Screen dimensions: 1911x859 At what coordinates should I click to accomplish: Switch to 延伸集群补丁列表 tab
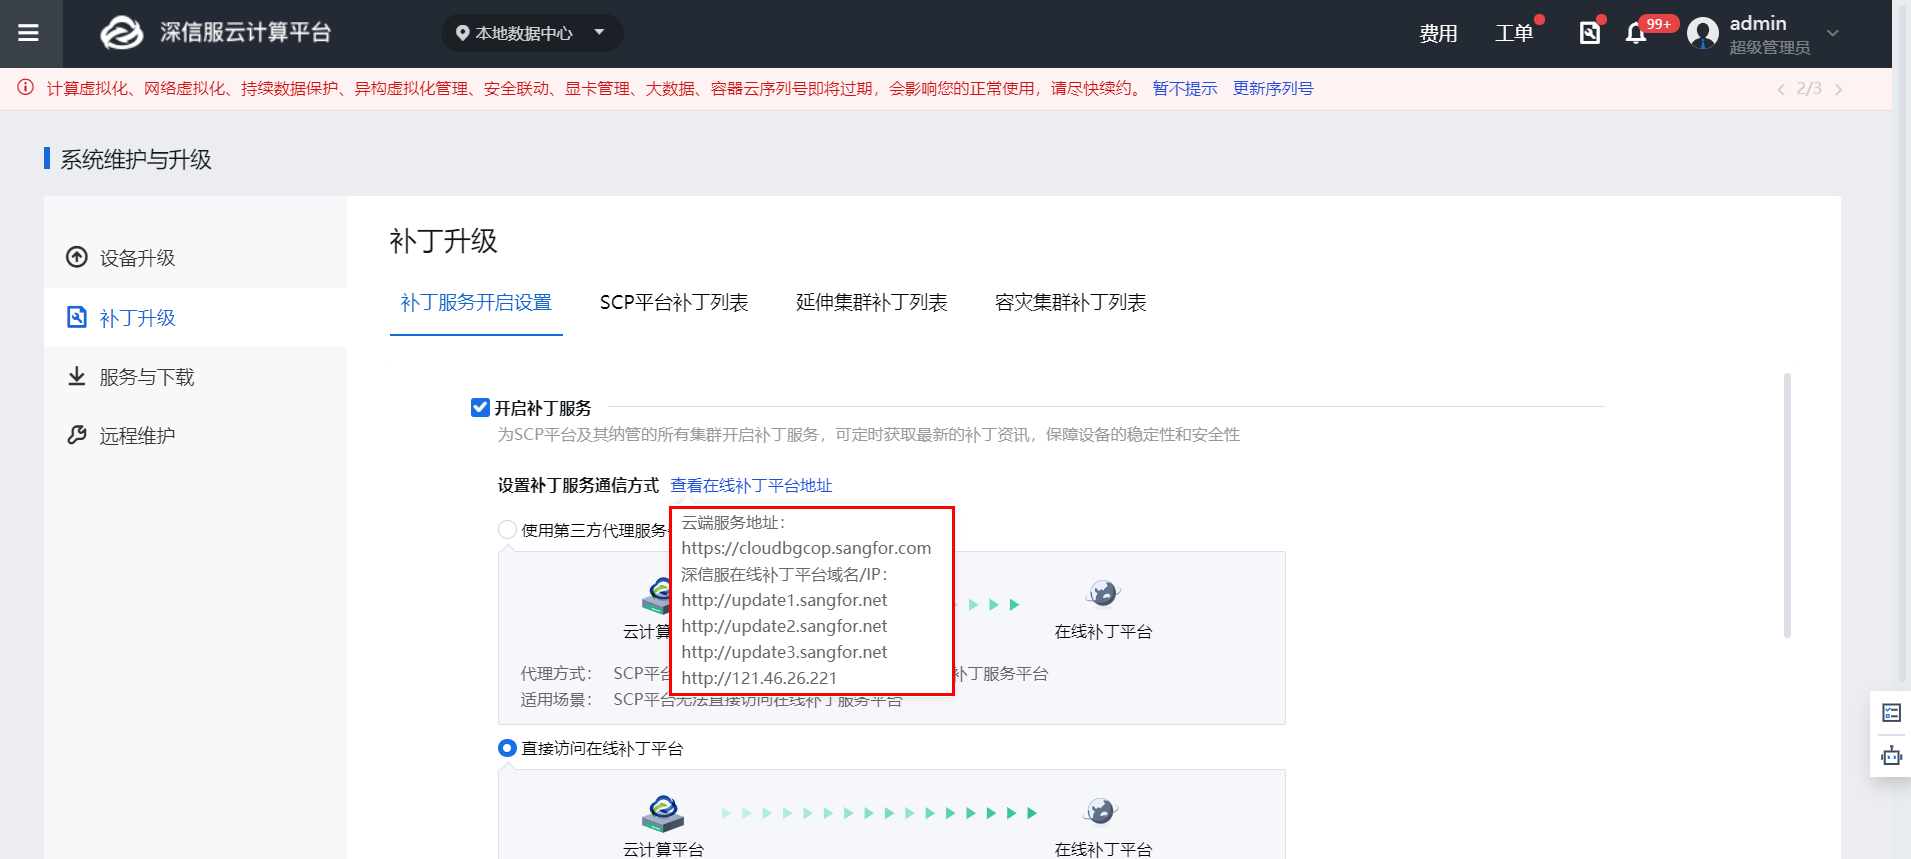click(871, 303)
